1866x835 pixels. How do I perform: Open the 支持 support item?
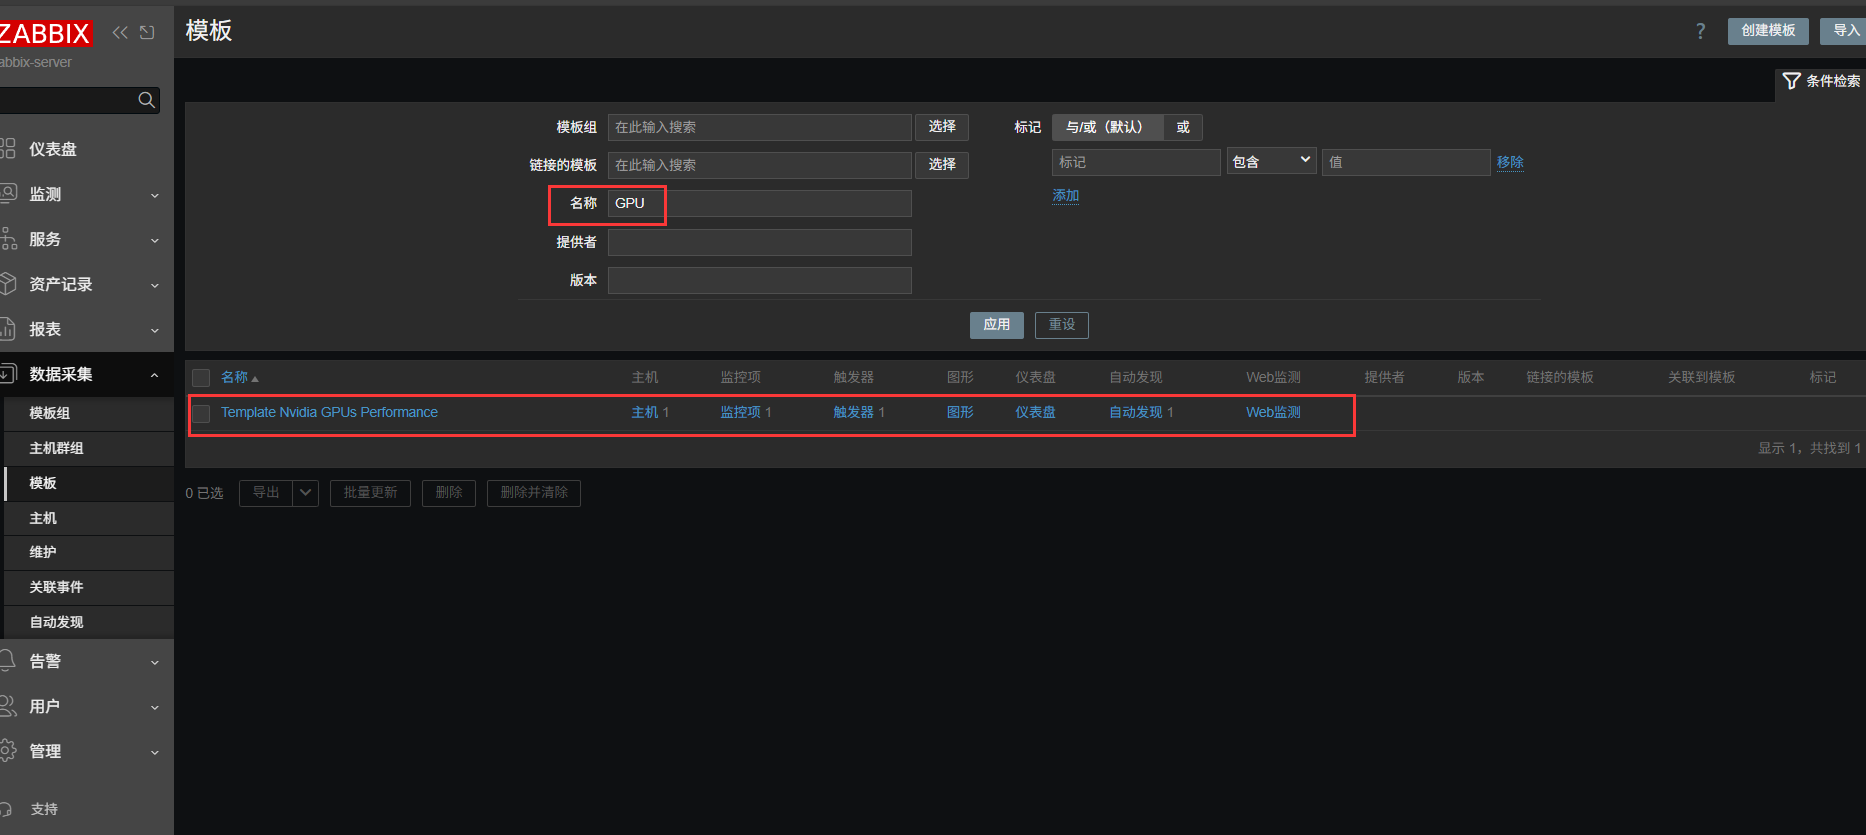[x=44, y=809]
